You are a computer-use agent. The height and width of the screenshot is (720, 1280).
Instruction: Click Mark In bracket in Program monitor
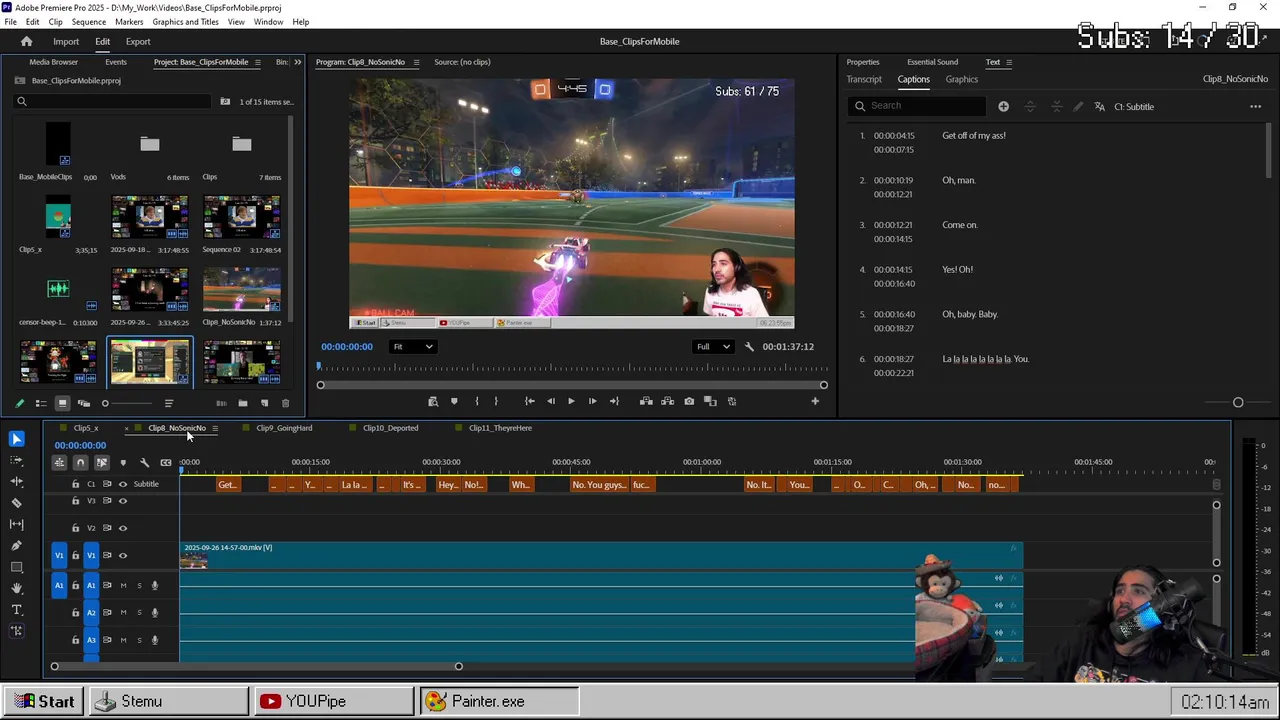476,401
